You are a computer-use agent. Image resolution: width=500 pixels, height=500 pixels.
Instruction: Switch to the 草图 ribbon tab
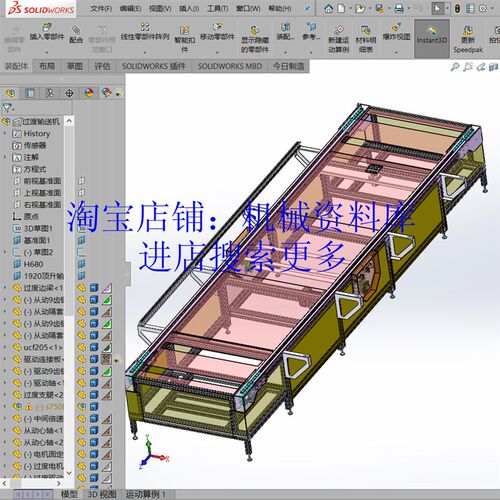click(75, 66)
